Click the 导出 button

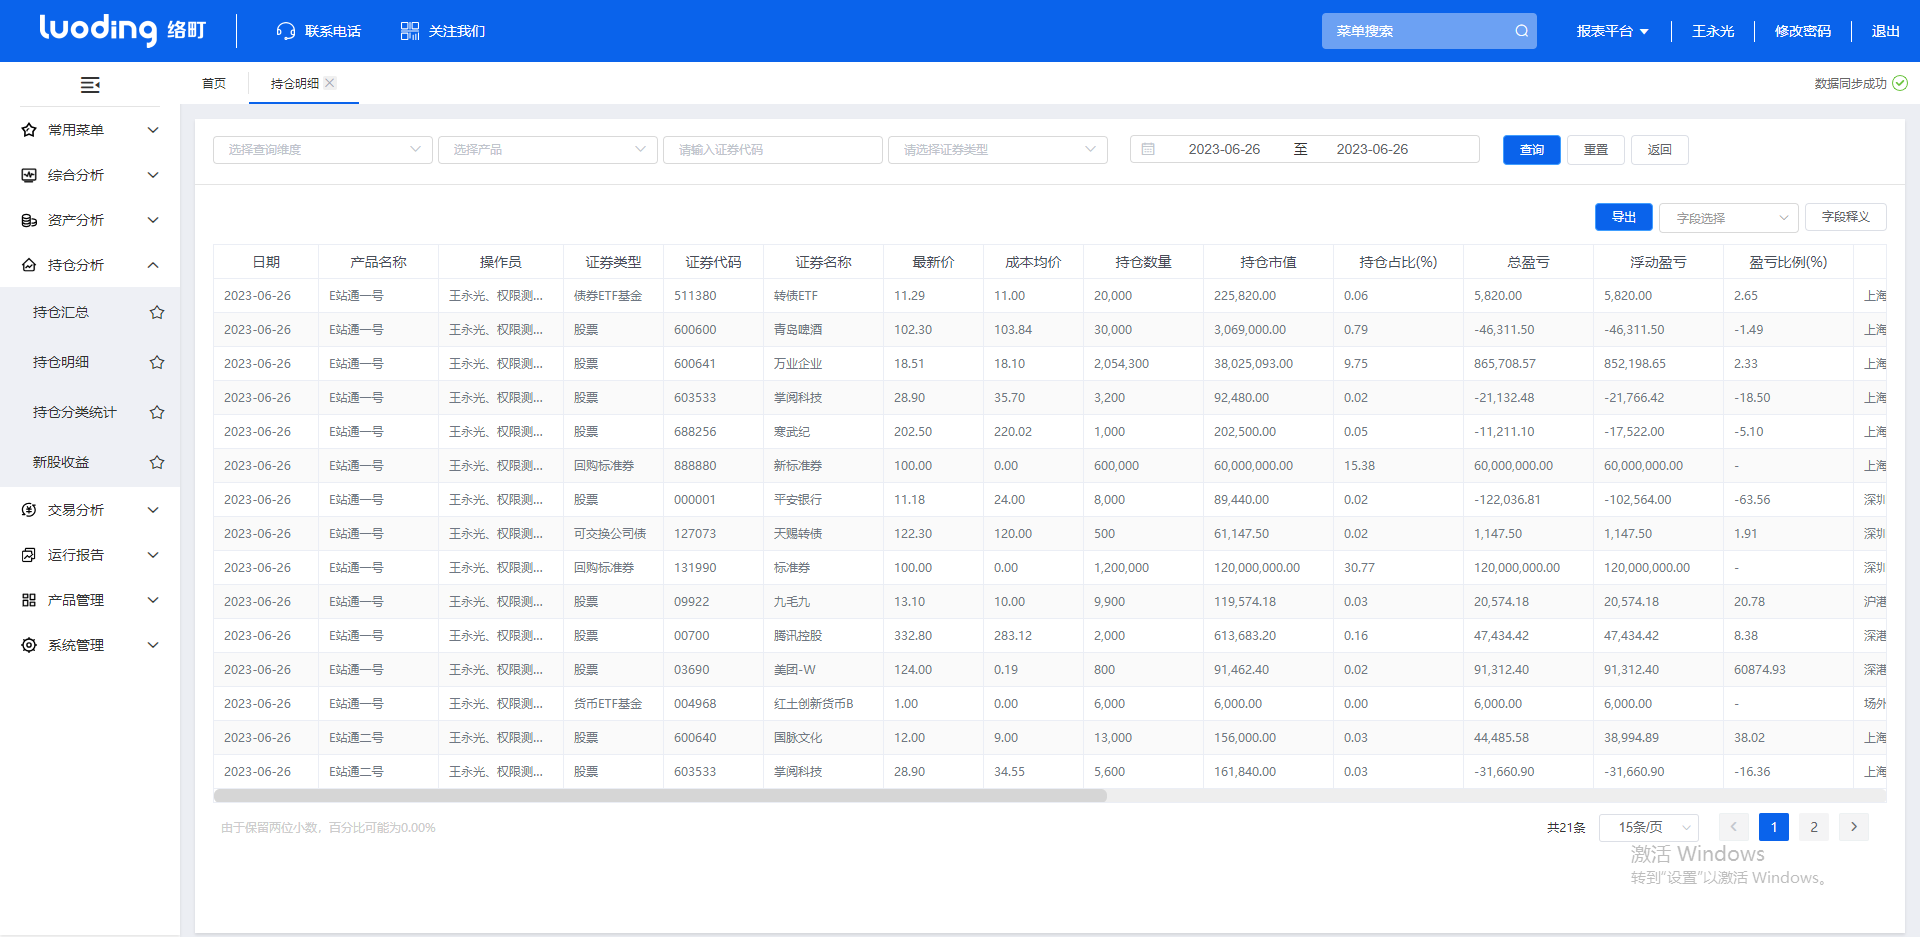point(1624,217)
